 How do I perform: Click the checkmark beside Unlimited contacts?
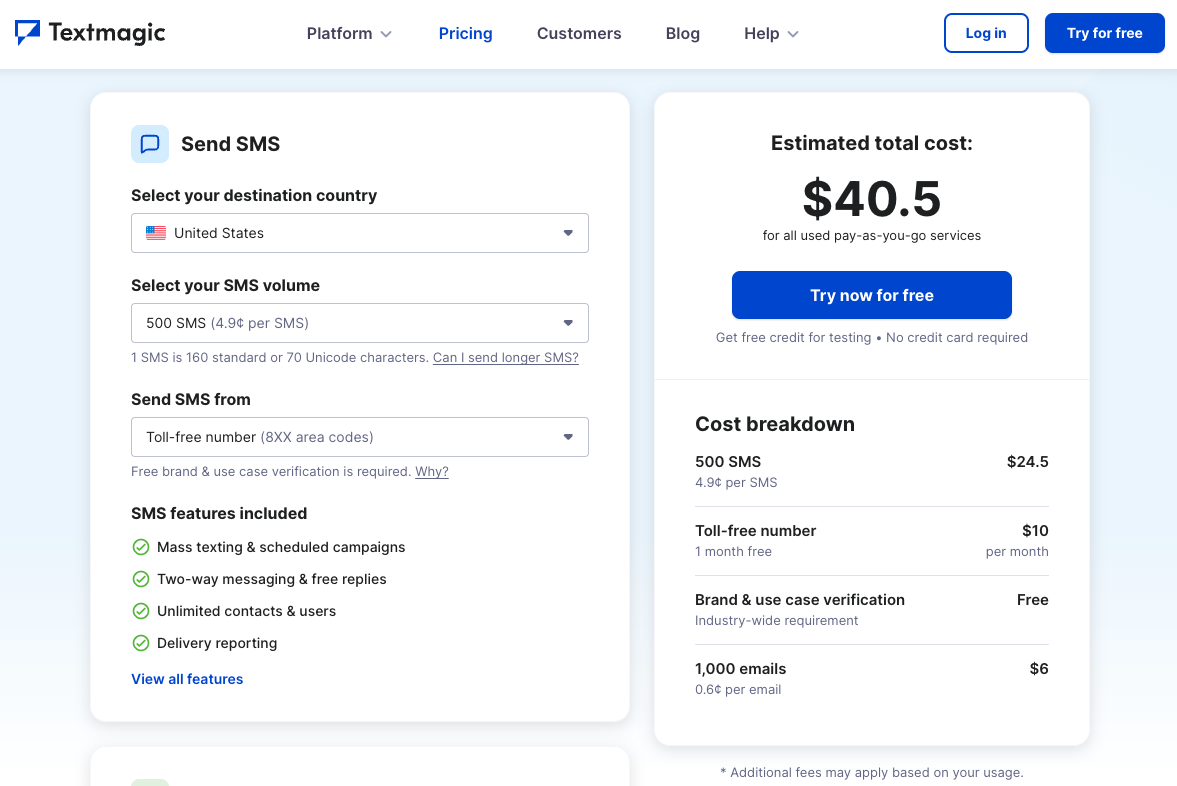(141, 611)
